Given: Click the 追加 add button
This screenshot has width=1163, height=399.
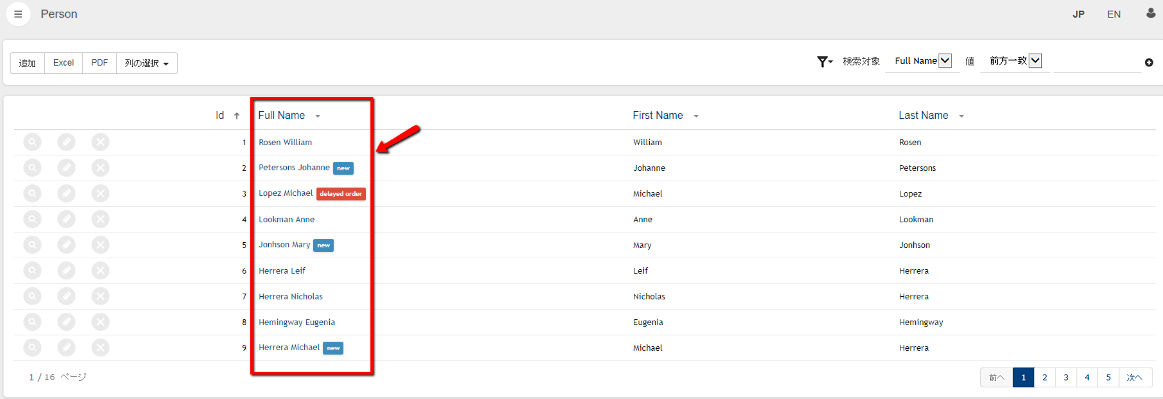Looking at the screenshot, I should click(x=27, y=63).
